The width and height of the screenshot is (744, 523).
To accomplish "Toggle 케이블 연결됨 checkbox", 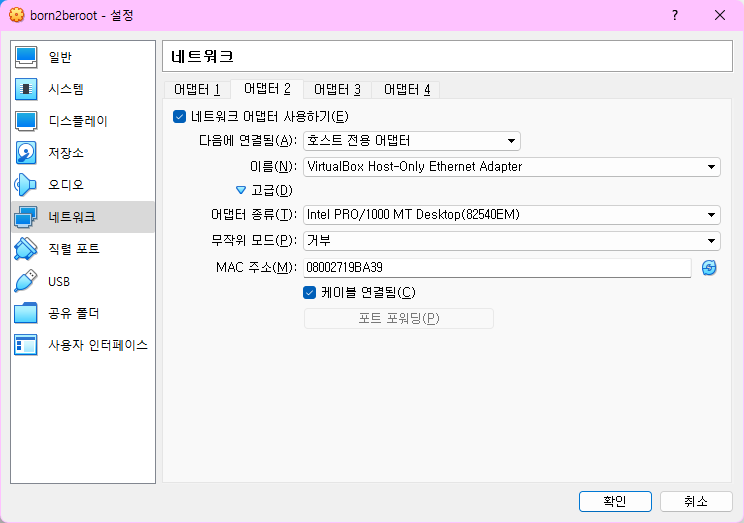I will (x=309, y=292).
